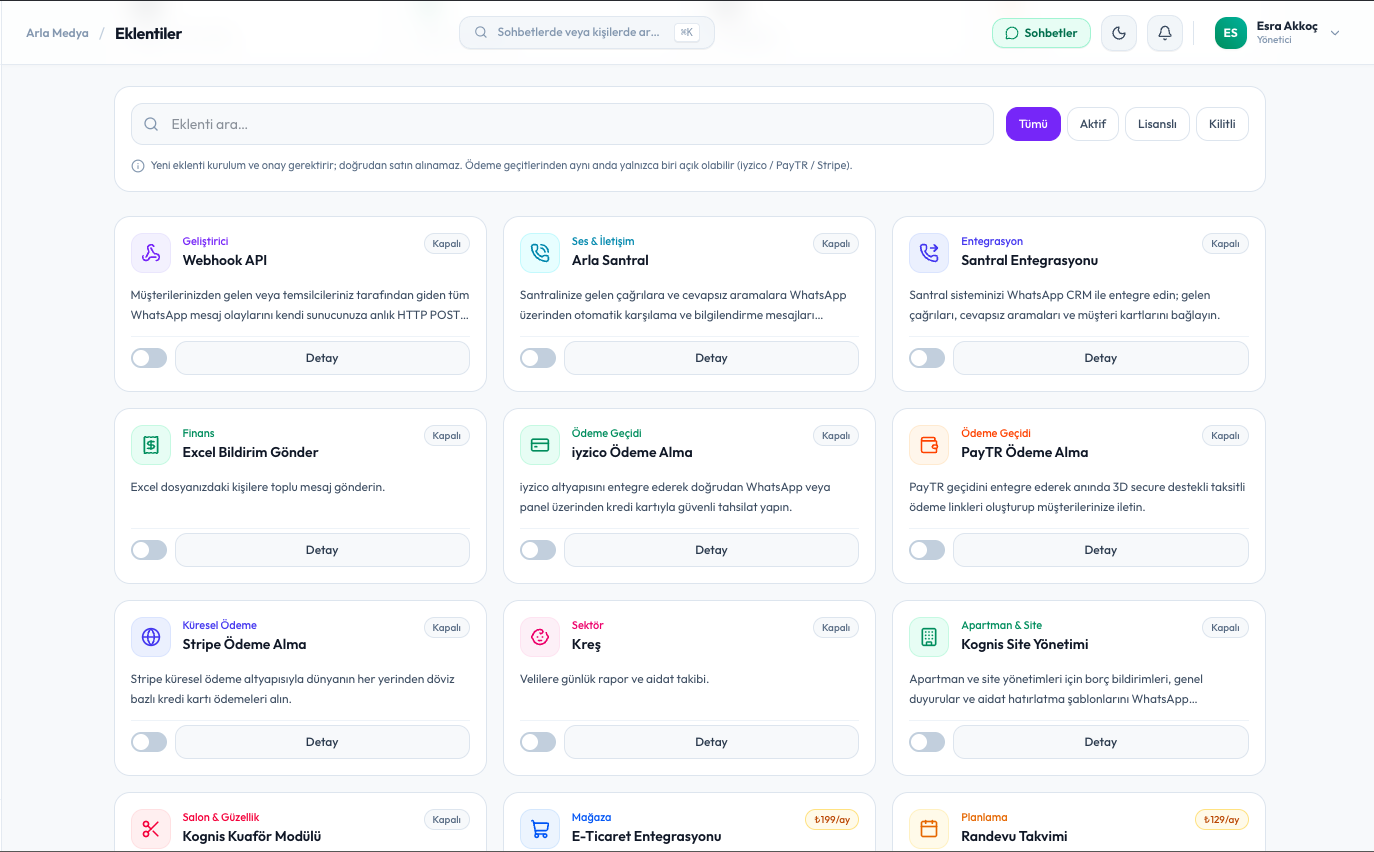Toggle Kognis Site Yönetimi on
The height and width of the screenshot is (852, 1374).
click(927, 742)
